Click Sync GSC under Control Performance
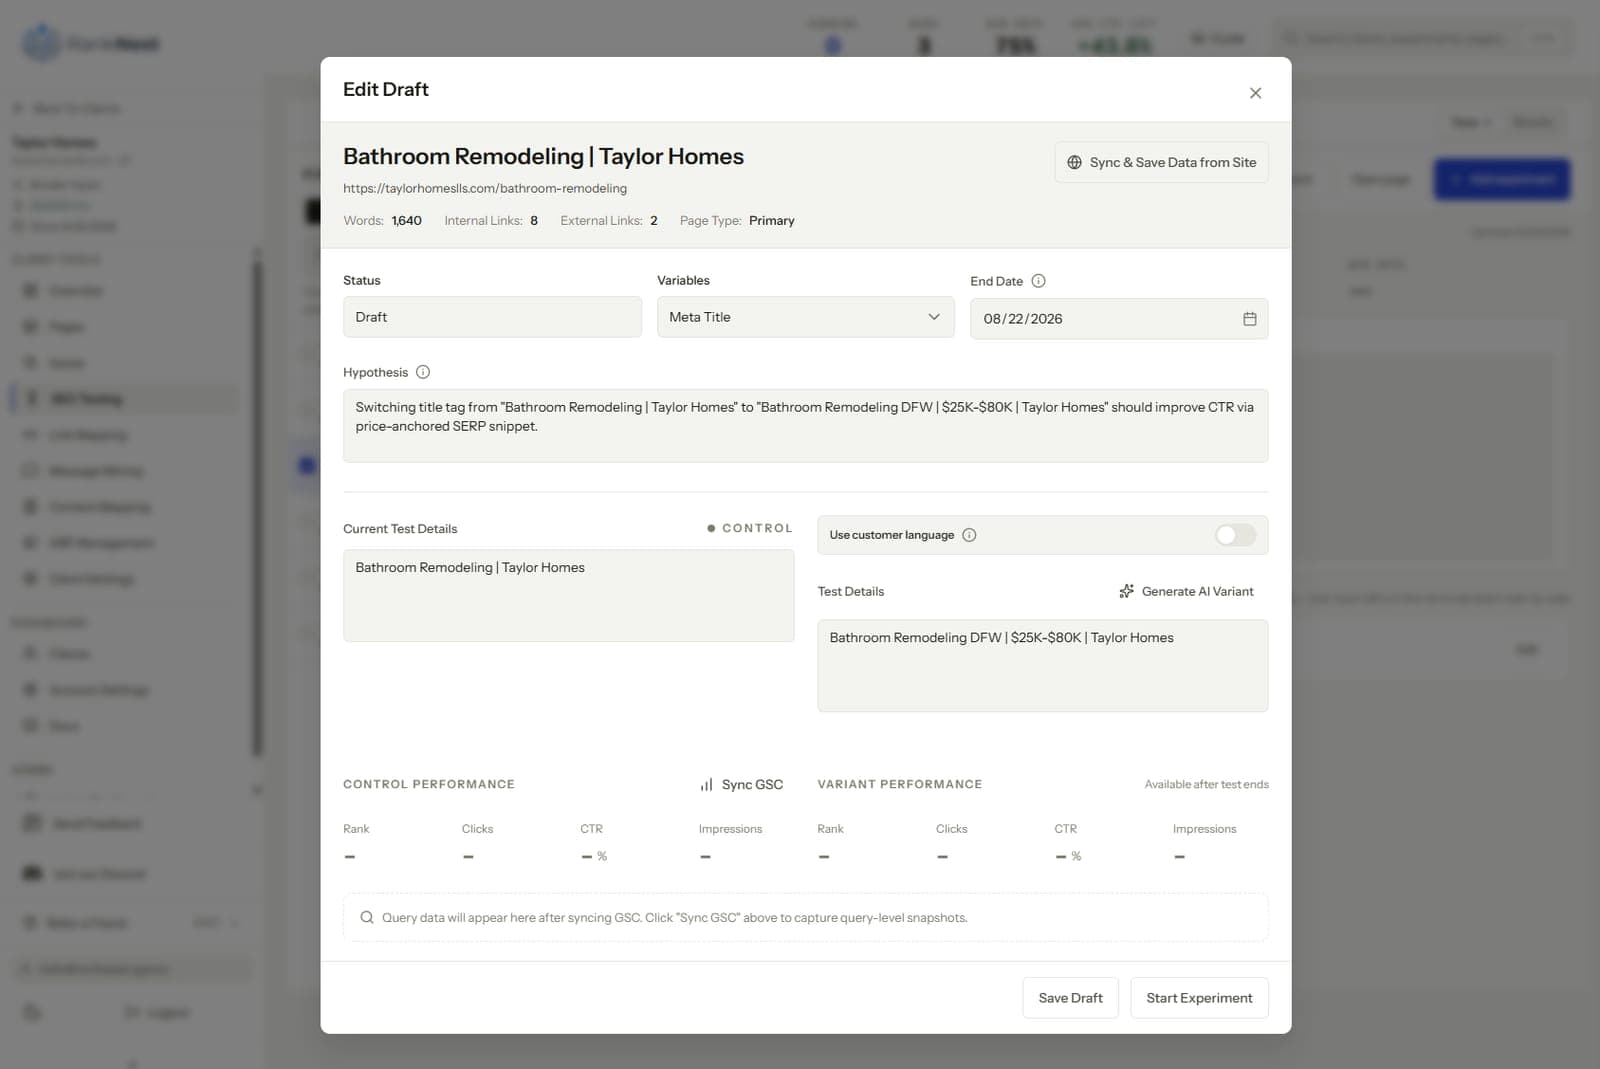The width and height of the screenshot is (1600, 1069). (x=741, y=785)
